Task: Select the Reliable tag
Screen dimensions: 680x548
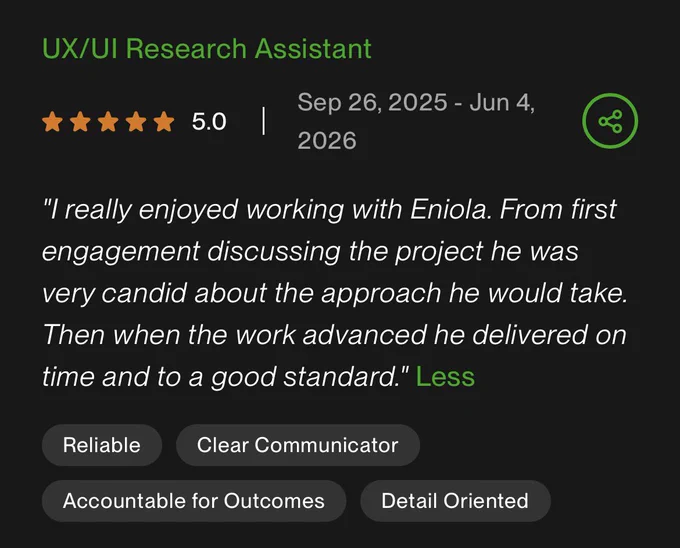Action: pyautogui.click(x=102, y=445)
